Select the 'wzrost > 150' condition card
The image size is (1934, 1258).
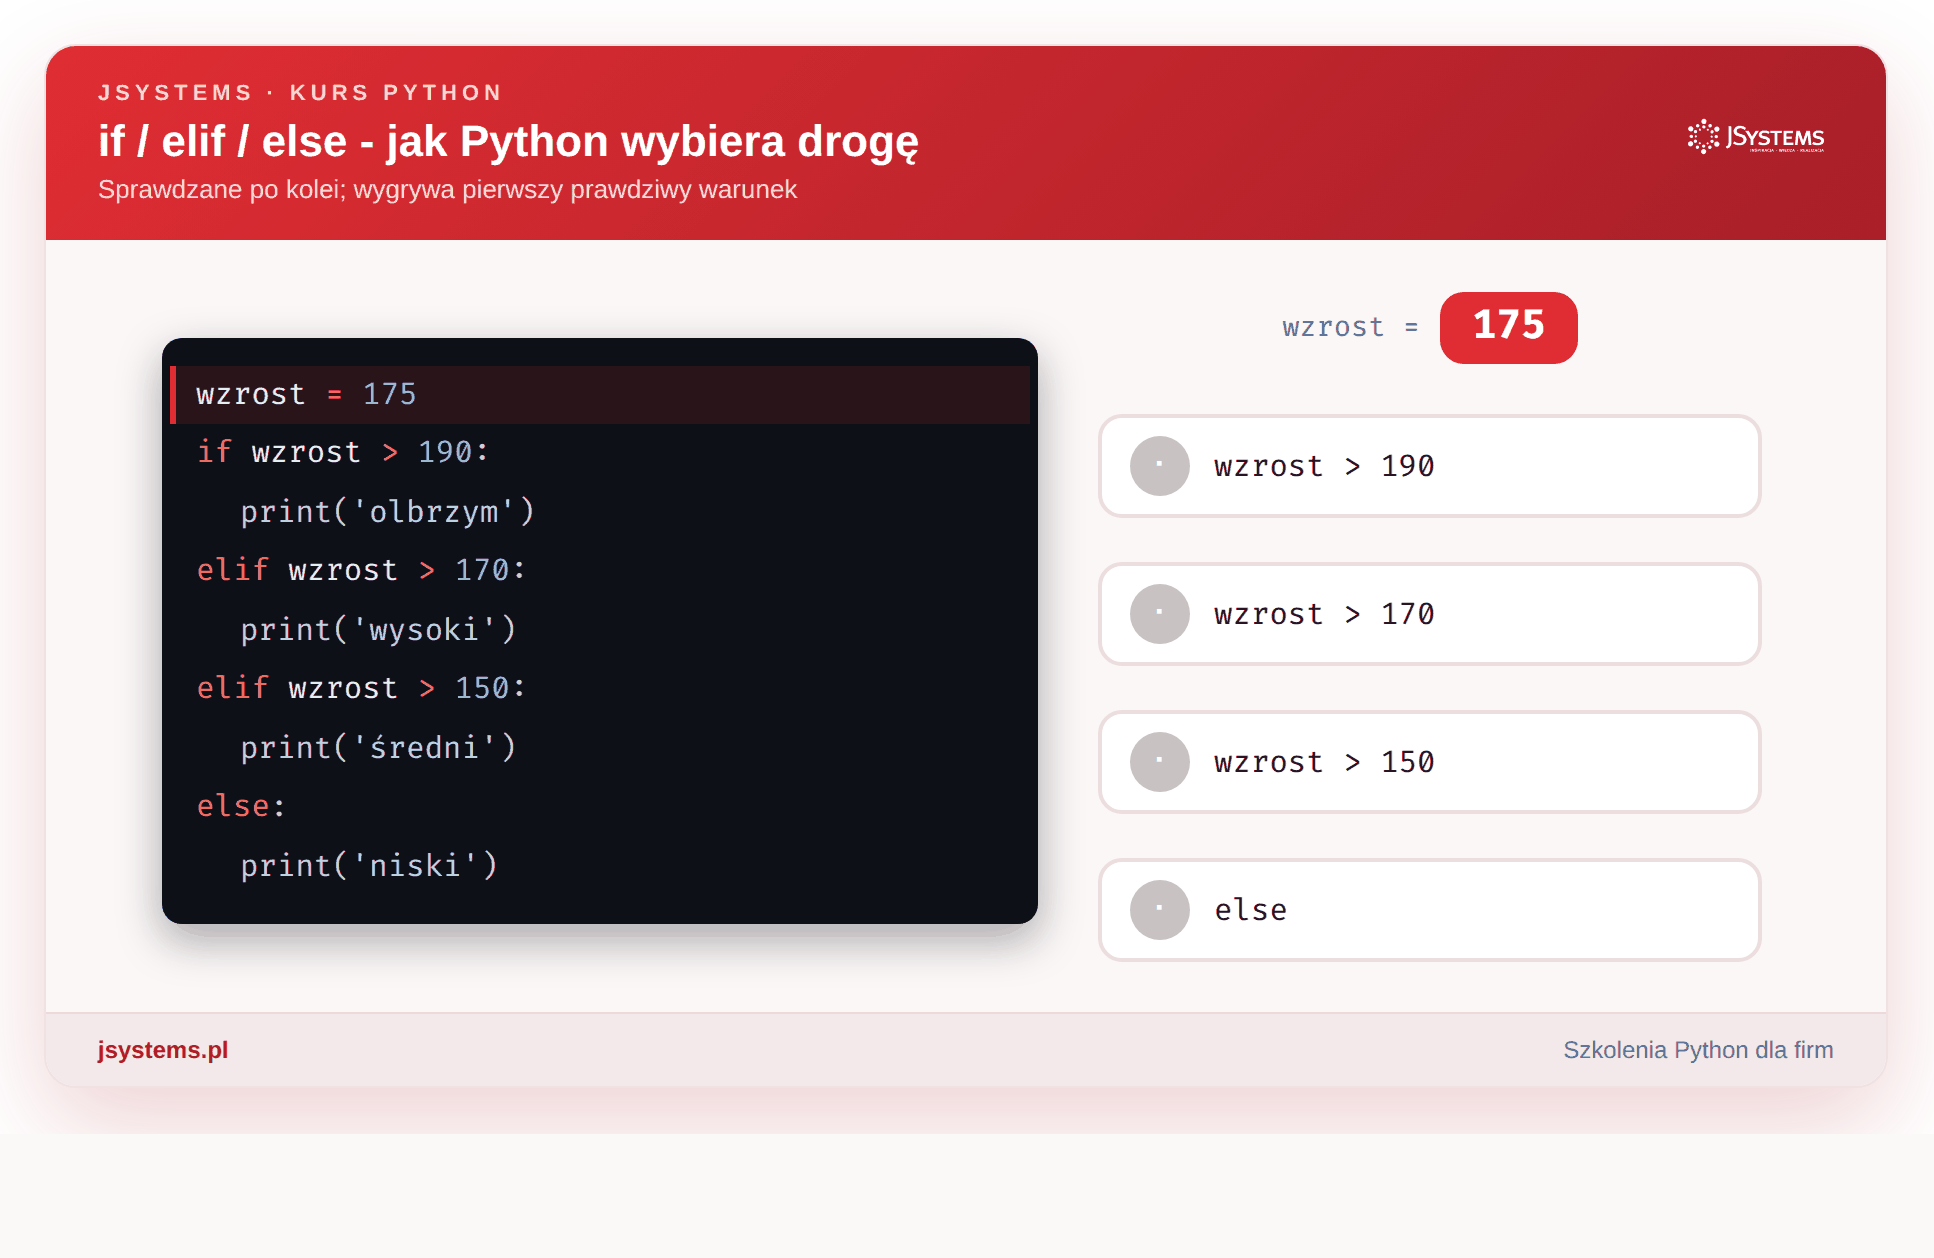[1429, 762]
